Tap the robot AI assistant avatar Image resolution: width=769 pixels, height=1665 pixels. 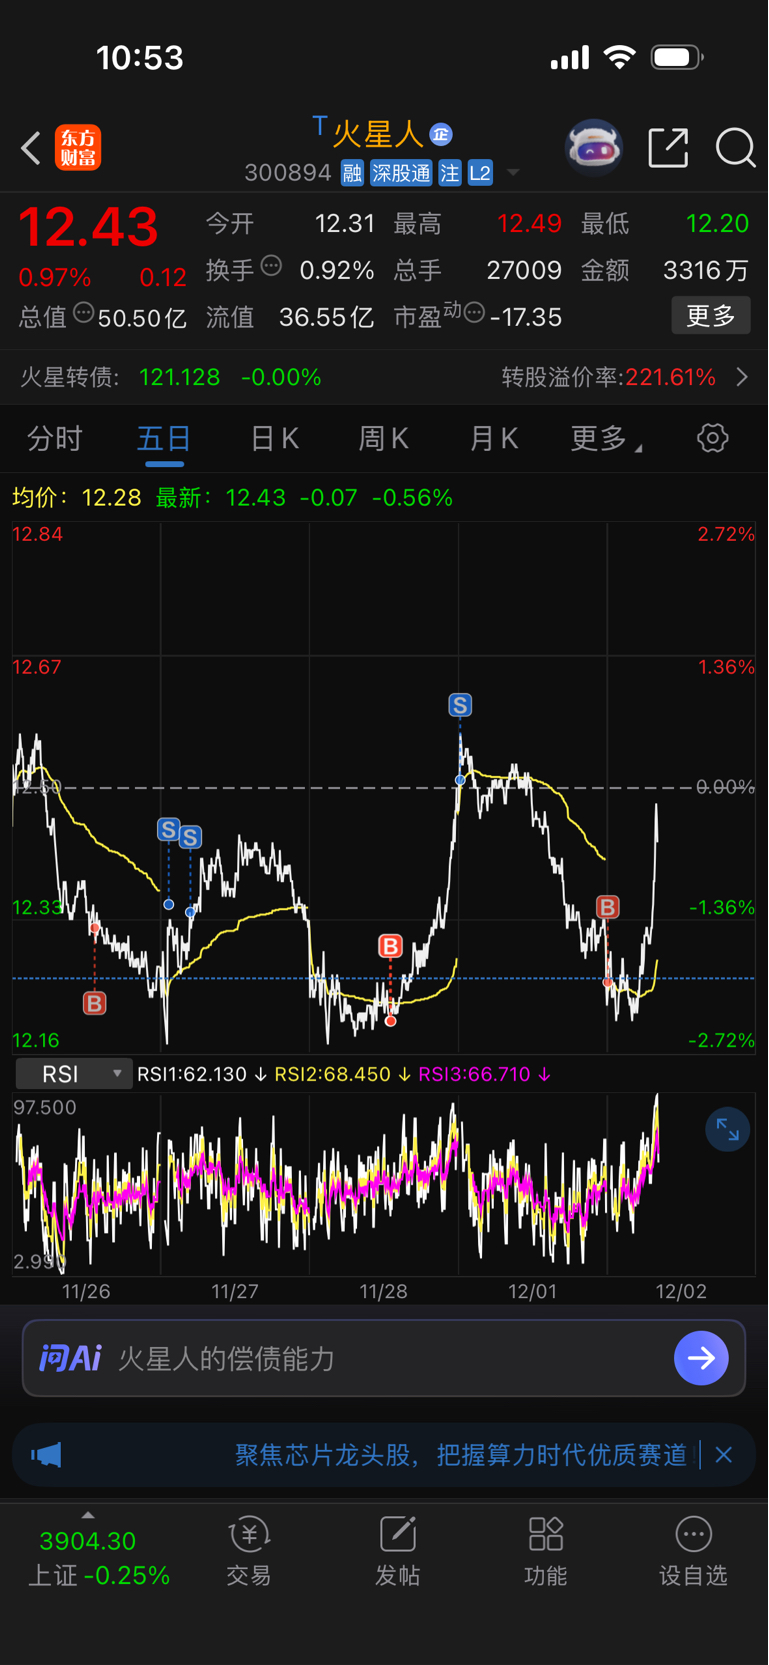(594, 148)
